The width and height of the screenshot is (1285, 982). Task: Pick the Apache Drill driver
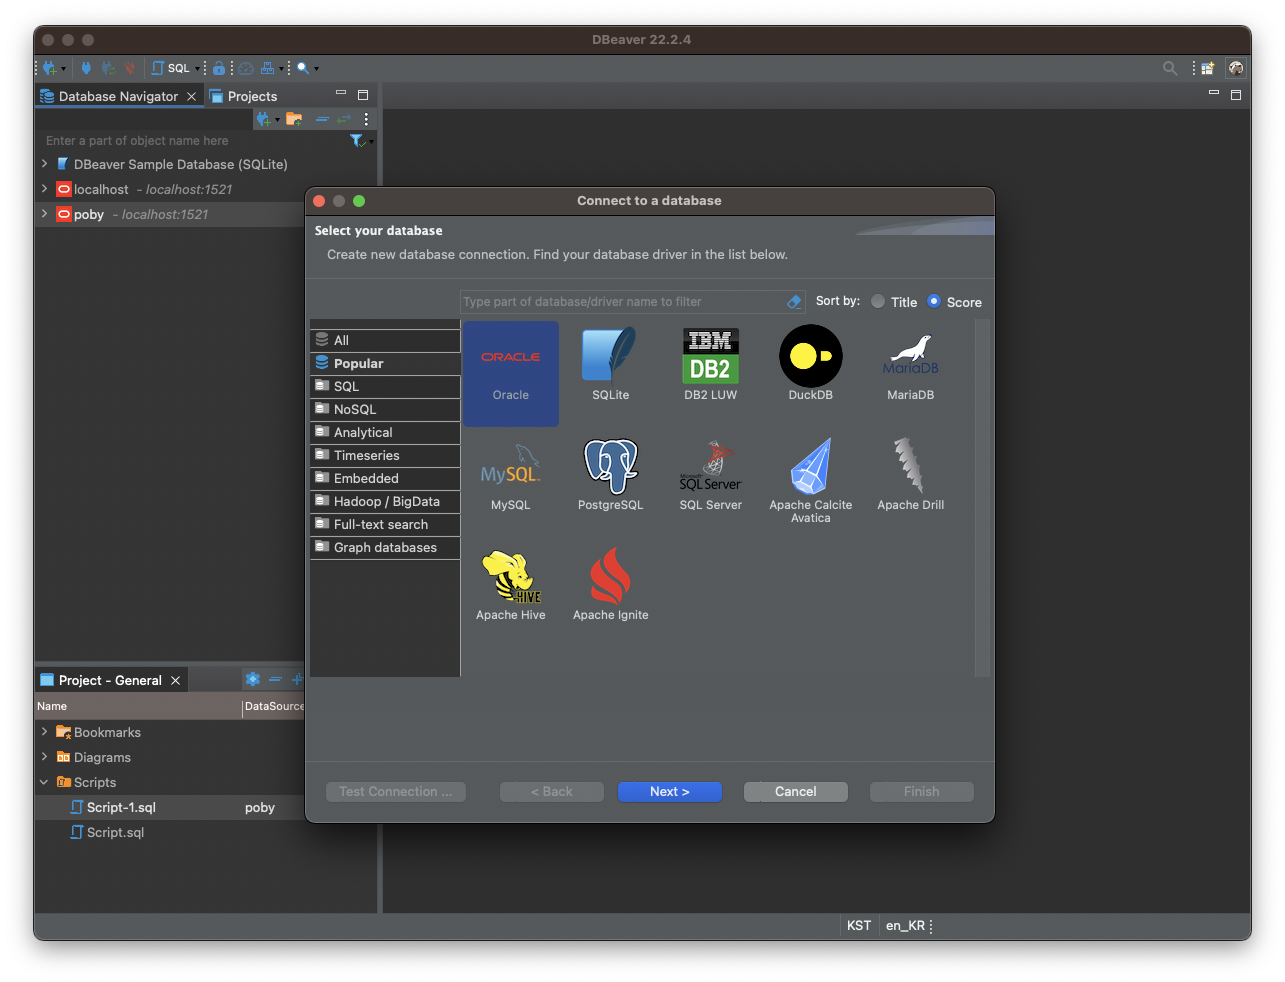point(911,474)
